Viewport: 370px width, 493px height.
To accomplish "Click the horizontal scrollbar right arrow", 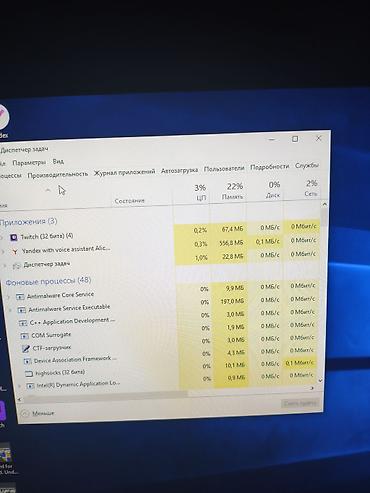I will [312, 388].
